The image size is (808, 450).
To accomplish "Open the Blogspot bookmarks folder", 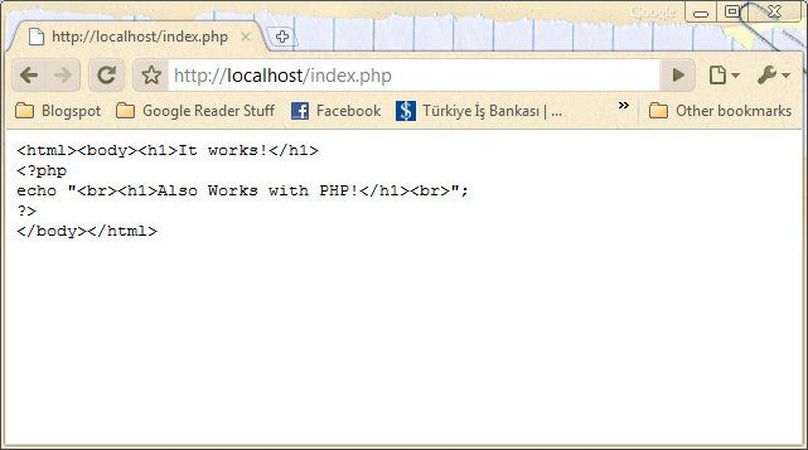I will 58,111.
